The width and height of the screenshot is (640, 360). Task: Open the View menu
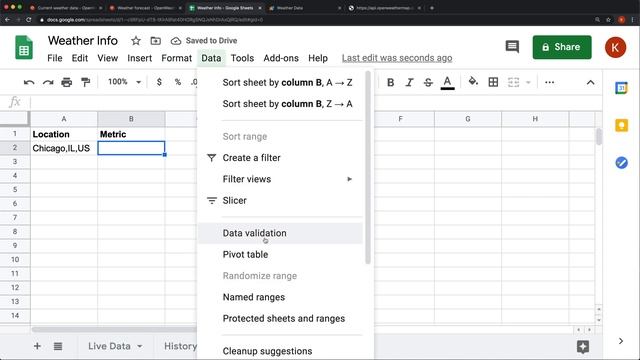tap(107, 58)
